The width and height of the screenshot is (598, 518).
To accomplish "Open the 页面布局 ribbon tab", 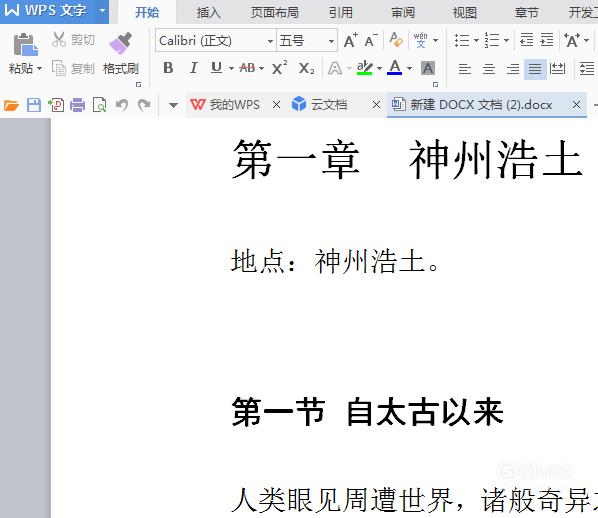I will [275, 13].
